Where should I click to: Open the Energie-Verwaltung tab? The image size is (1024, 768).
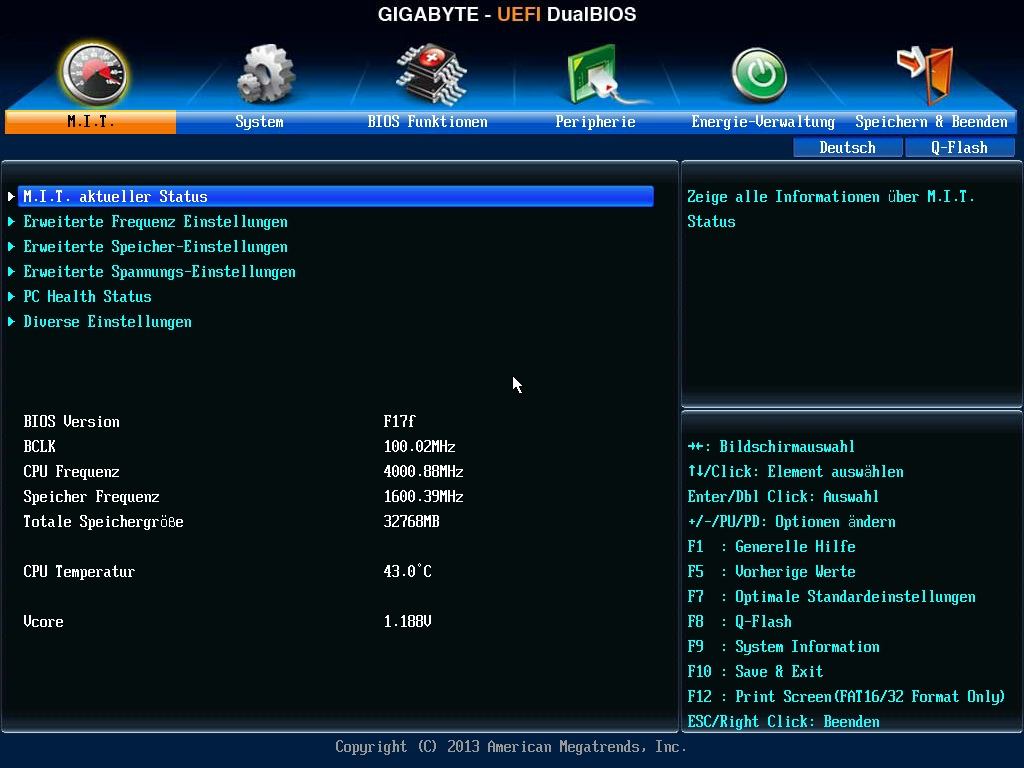tap(763, 122)
